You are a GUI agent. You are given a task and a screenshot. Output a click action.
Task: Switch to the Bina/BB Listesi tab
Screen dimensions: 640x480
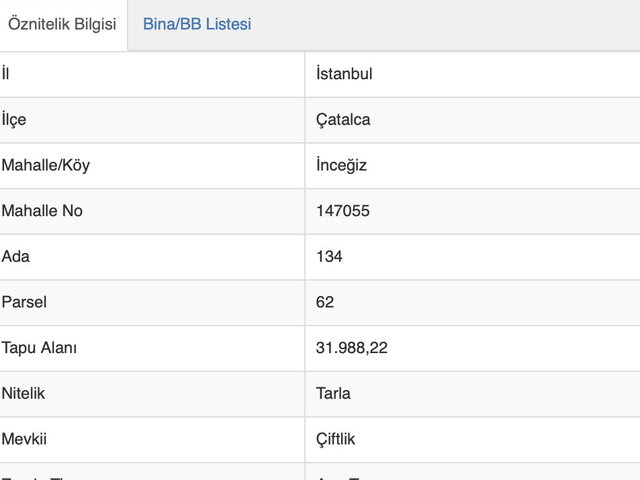pyautogui.click(x=197, y=24)
